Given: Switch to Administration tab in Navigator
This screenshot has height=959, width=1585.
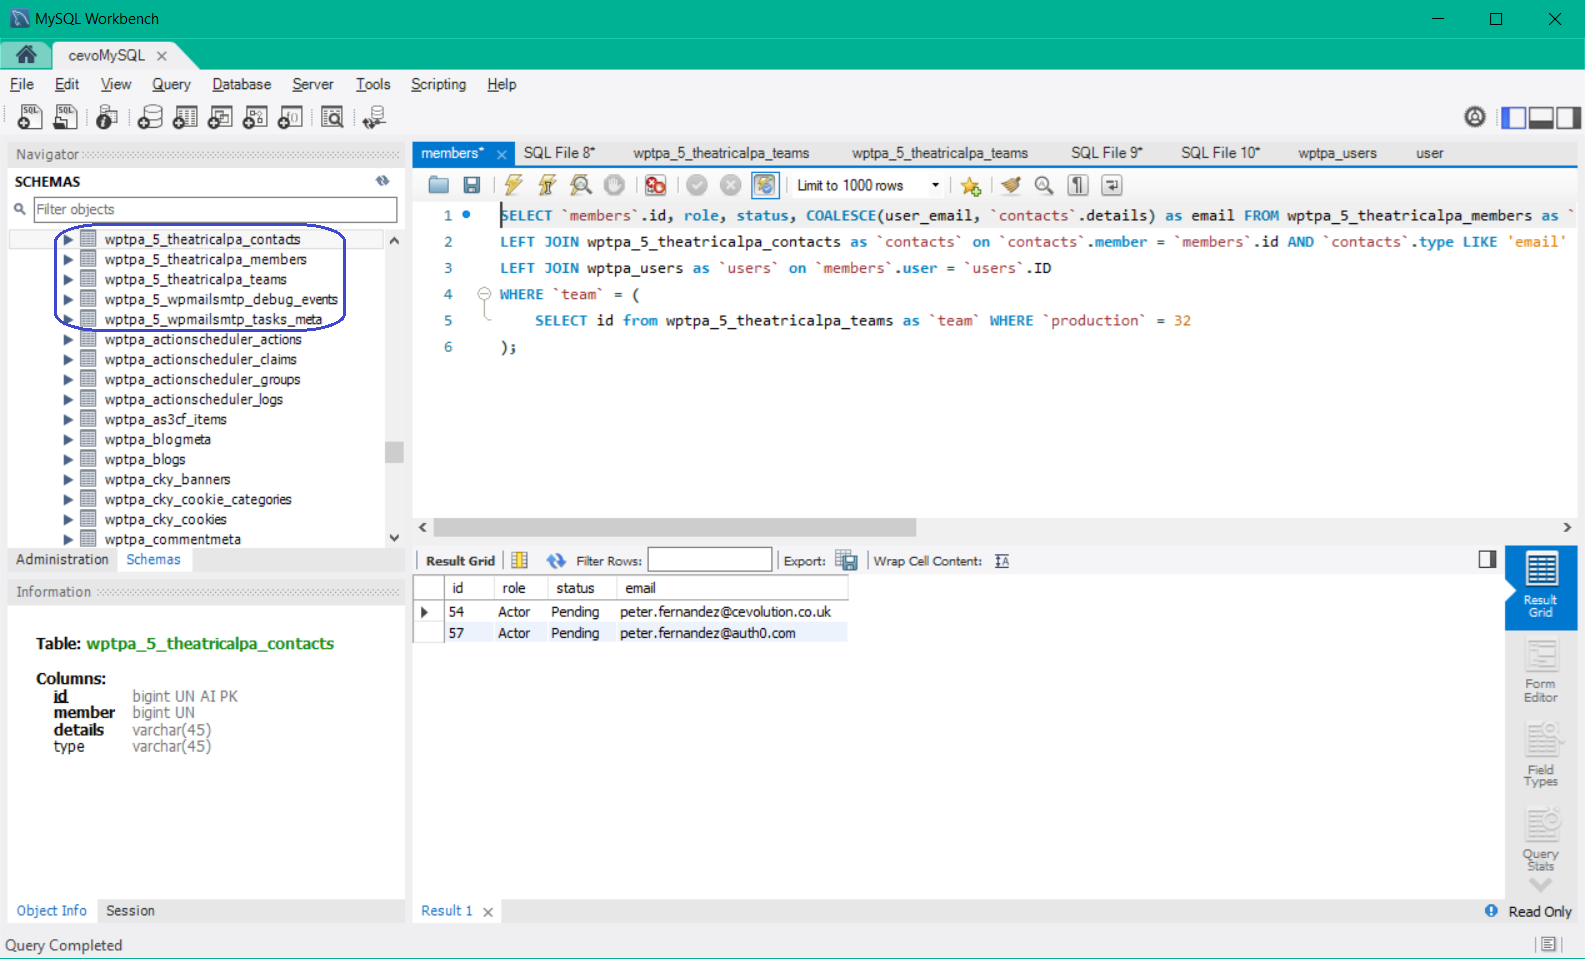Looking at the screenshot, I should click(62, 560).
